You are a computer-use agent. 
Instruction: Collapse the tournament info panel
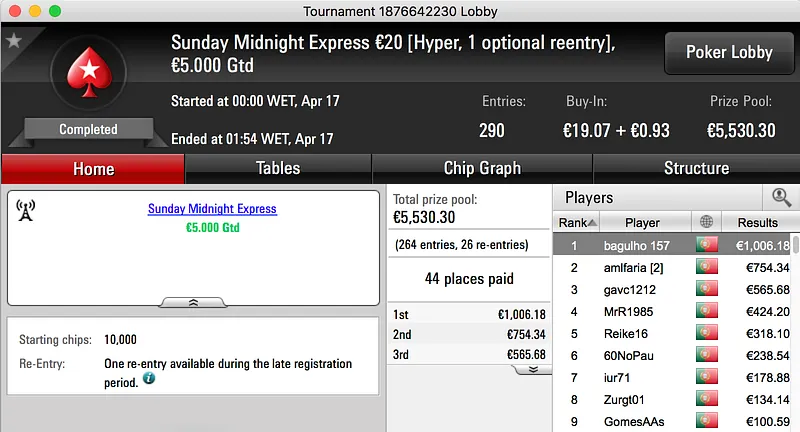[x=193, y=301]
